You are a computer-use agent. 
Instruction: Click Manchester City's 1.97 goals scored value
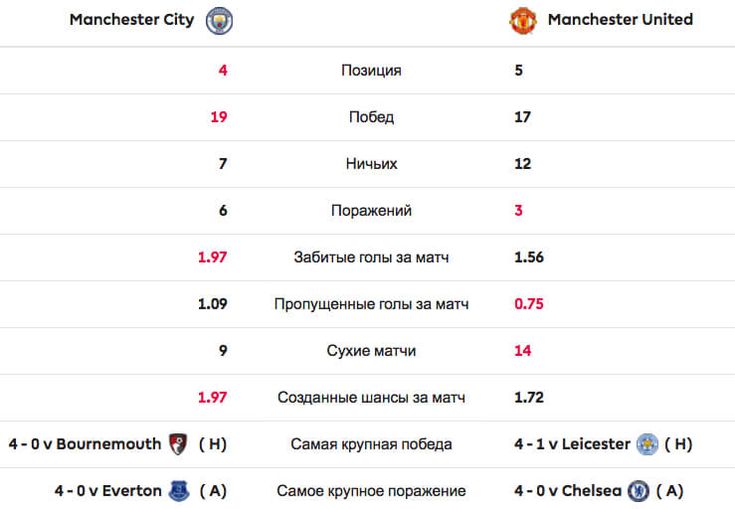(212, 257)
